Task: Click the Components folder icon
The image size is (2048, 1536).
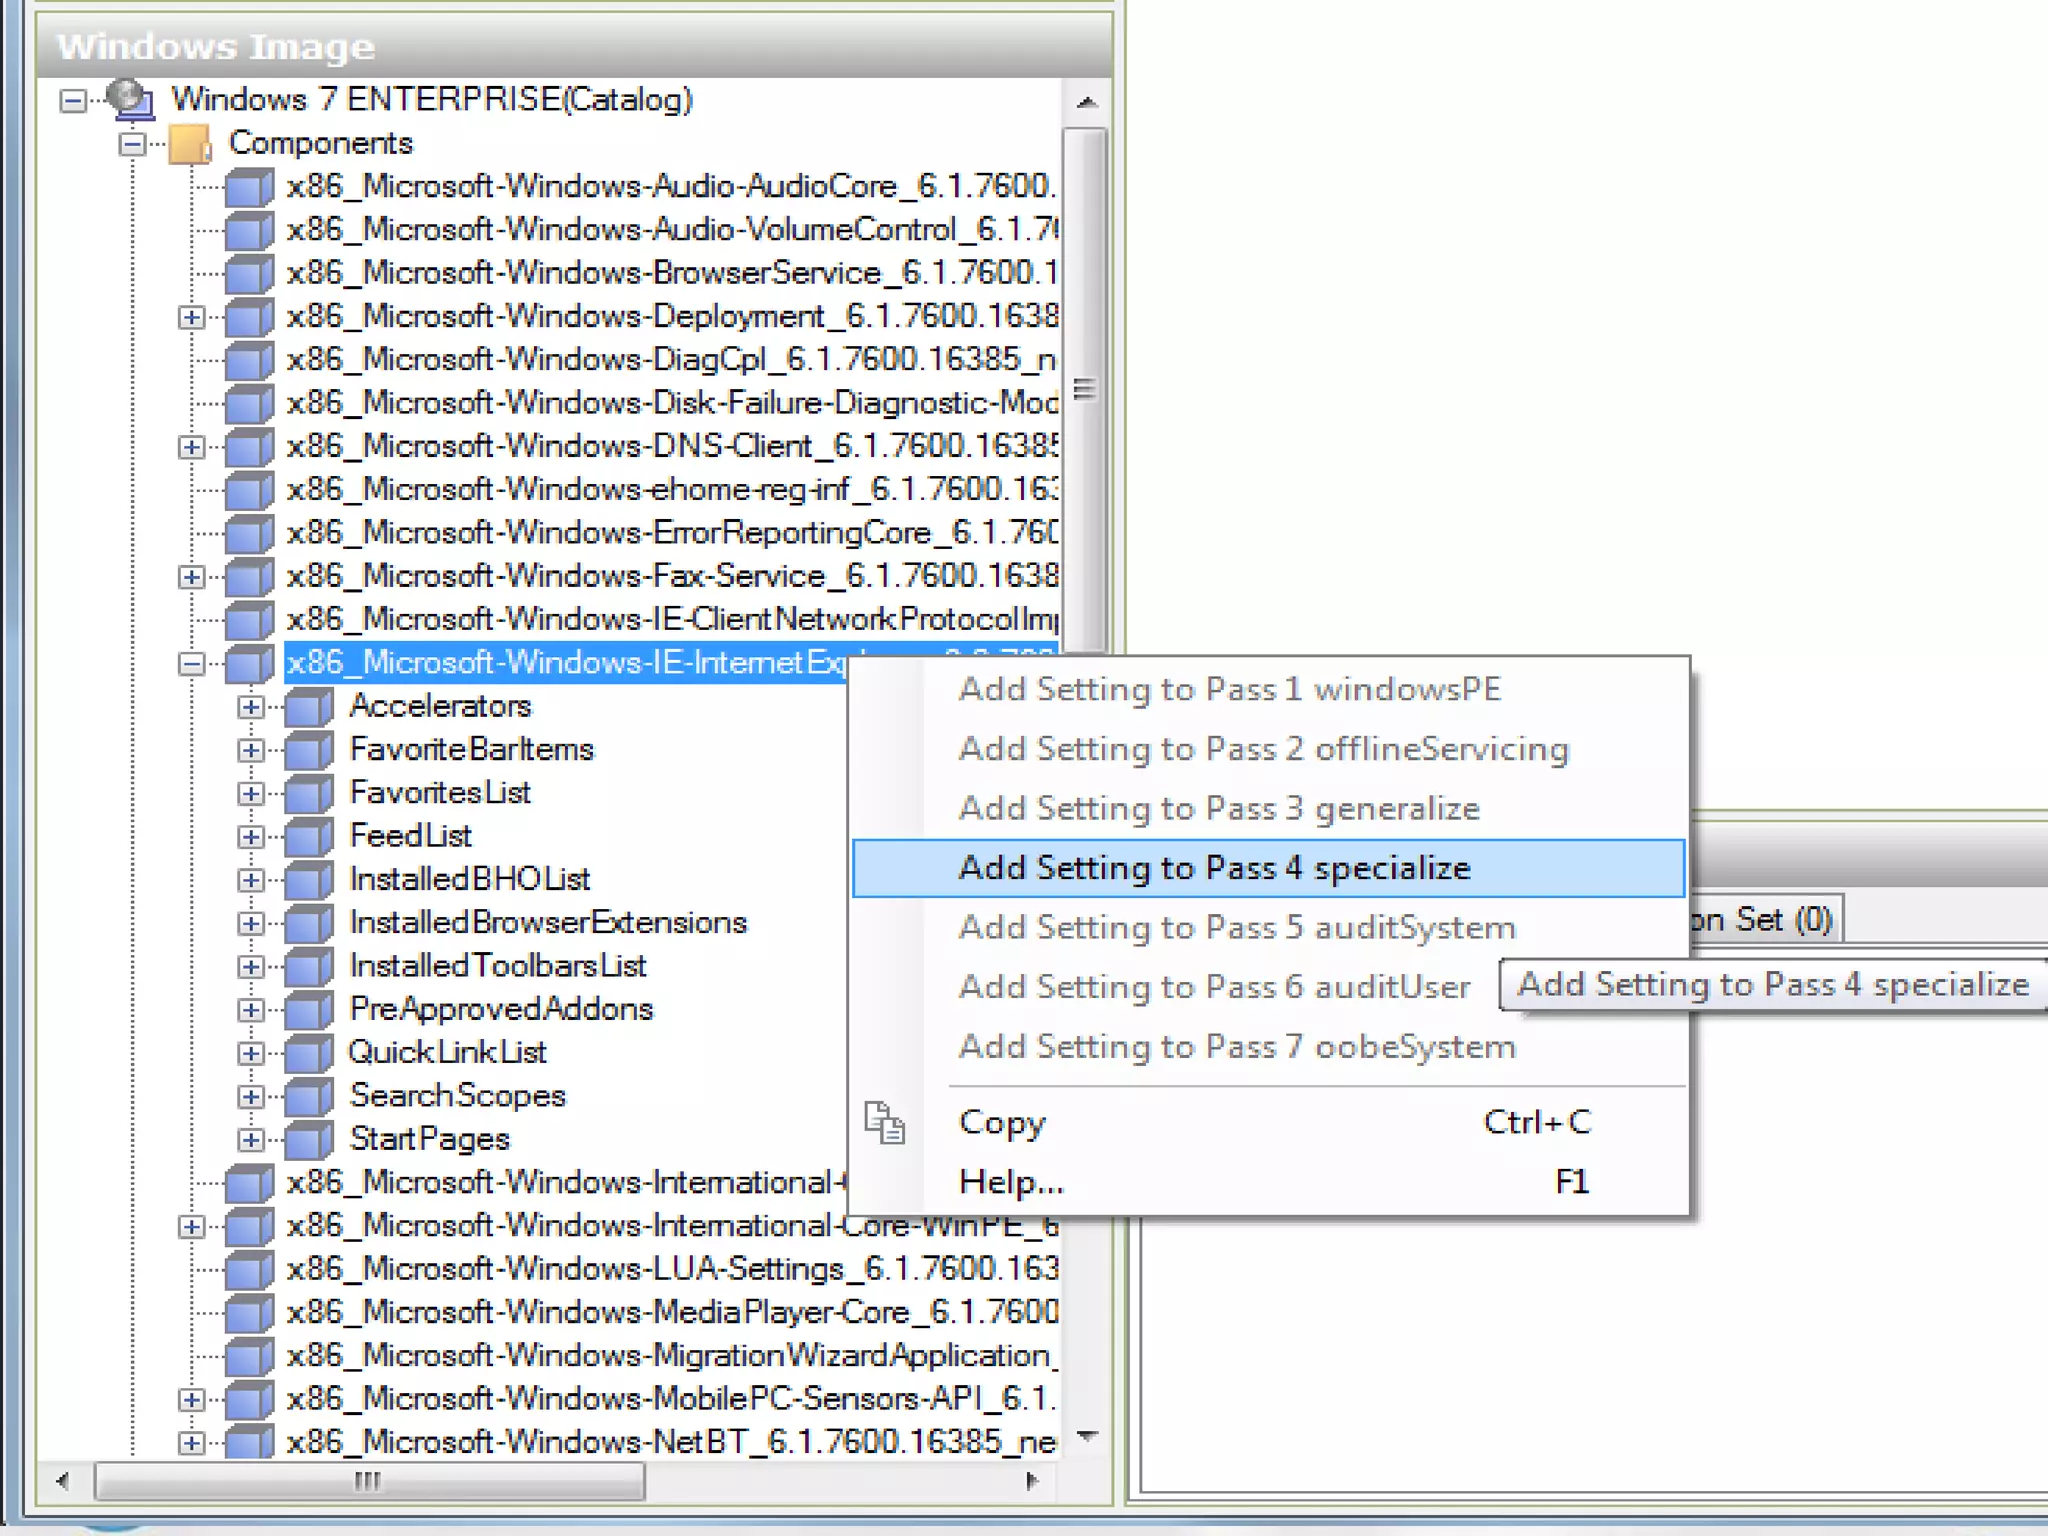Action: tap(190, 143)
